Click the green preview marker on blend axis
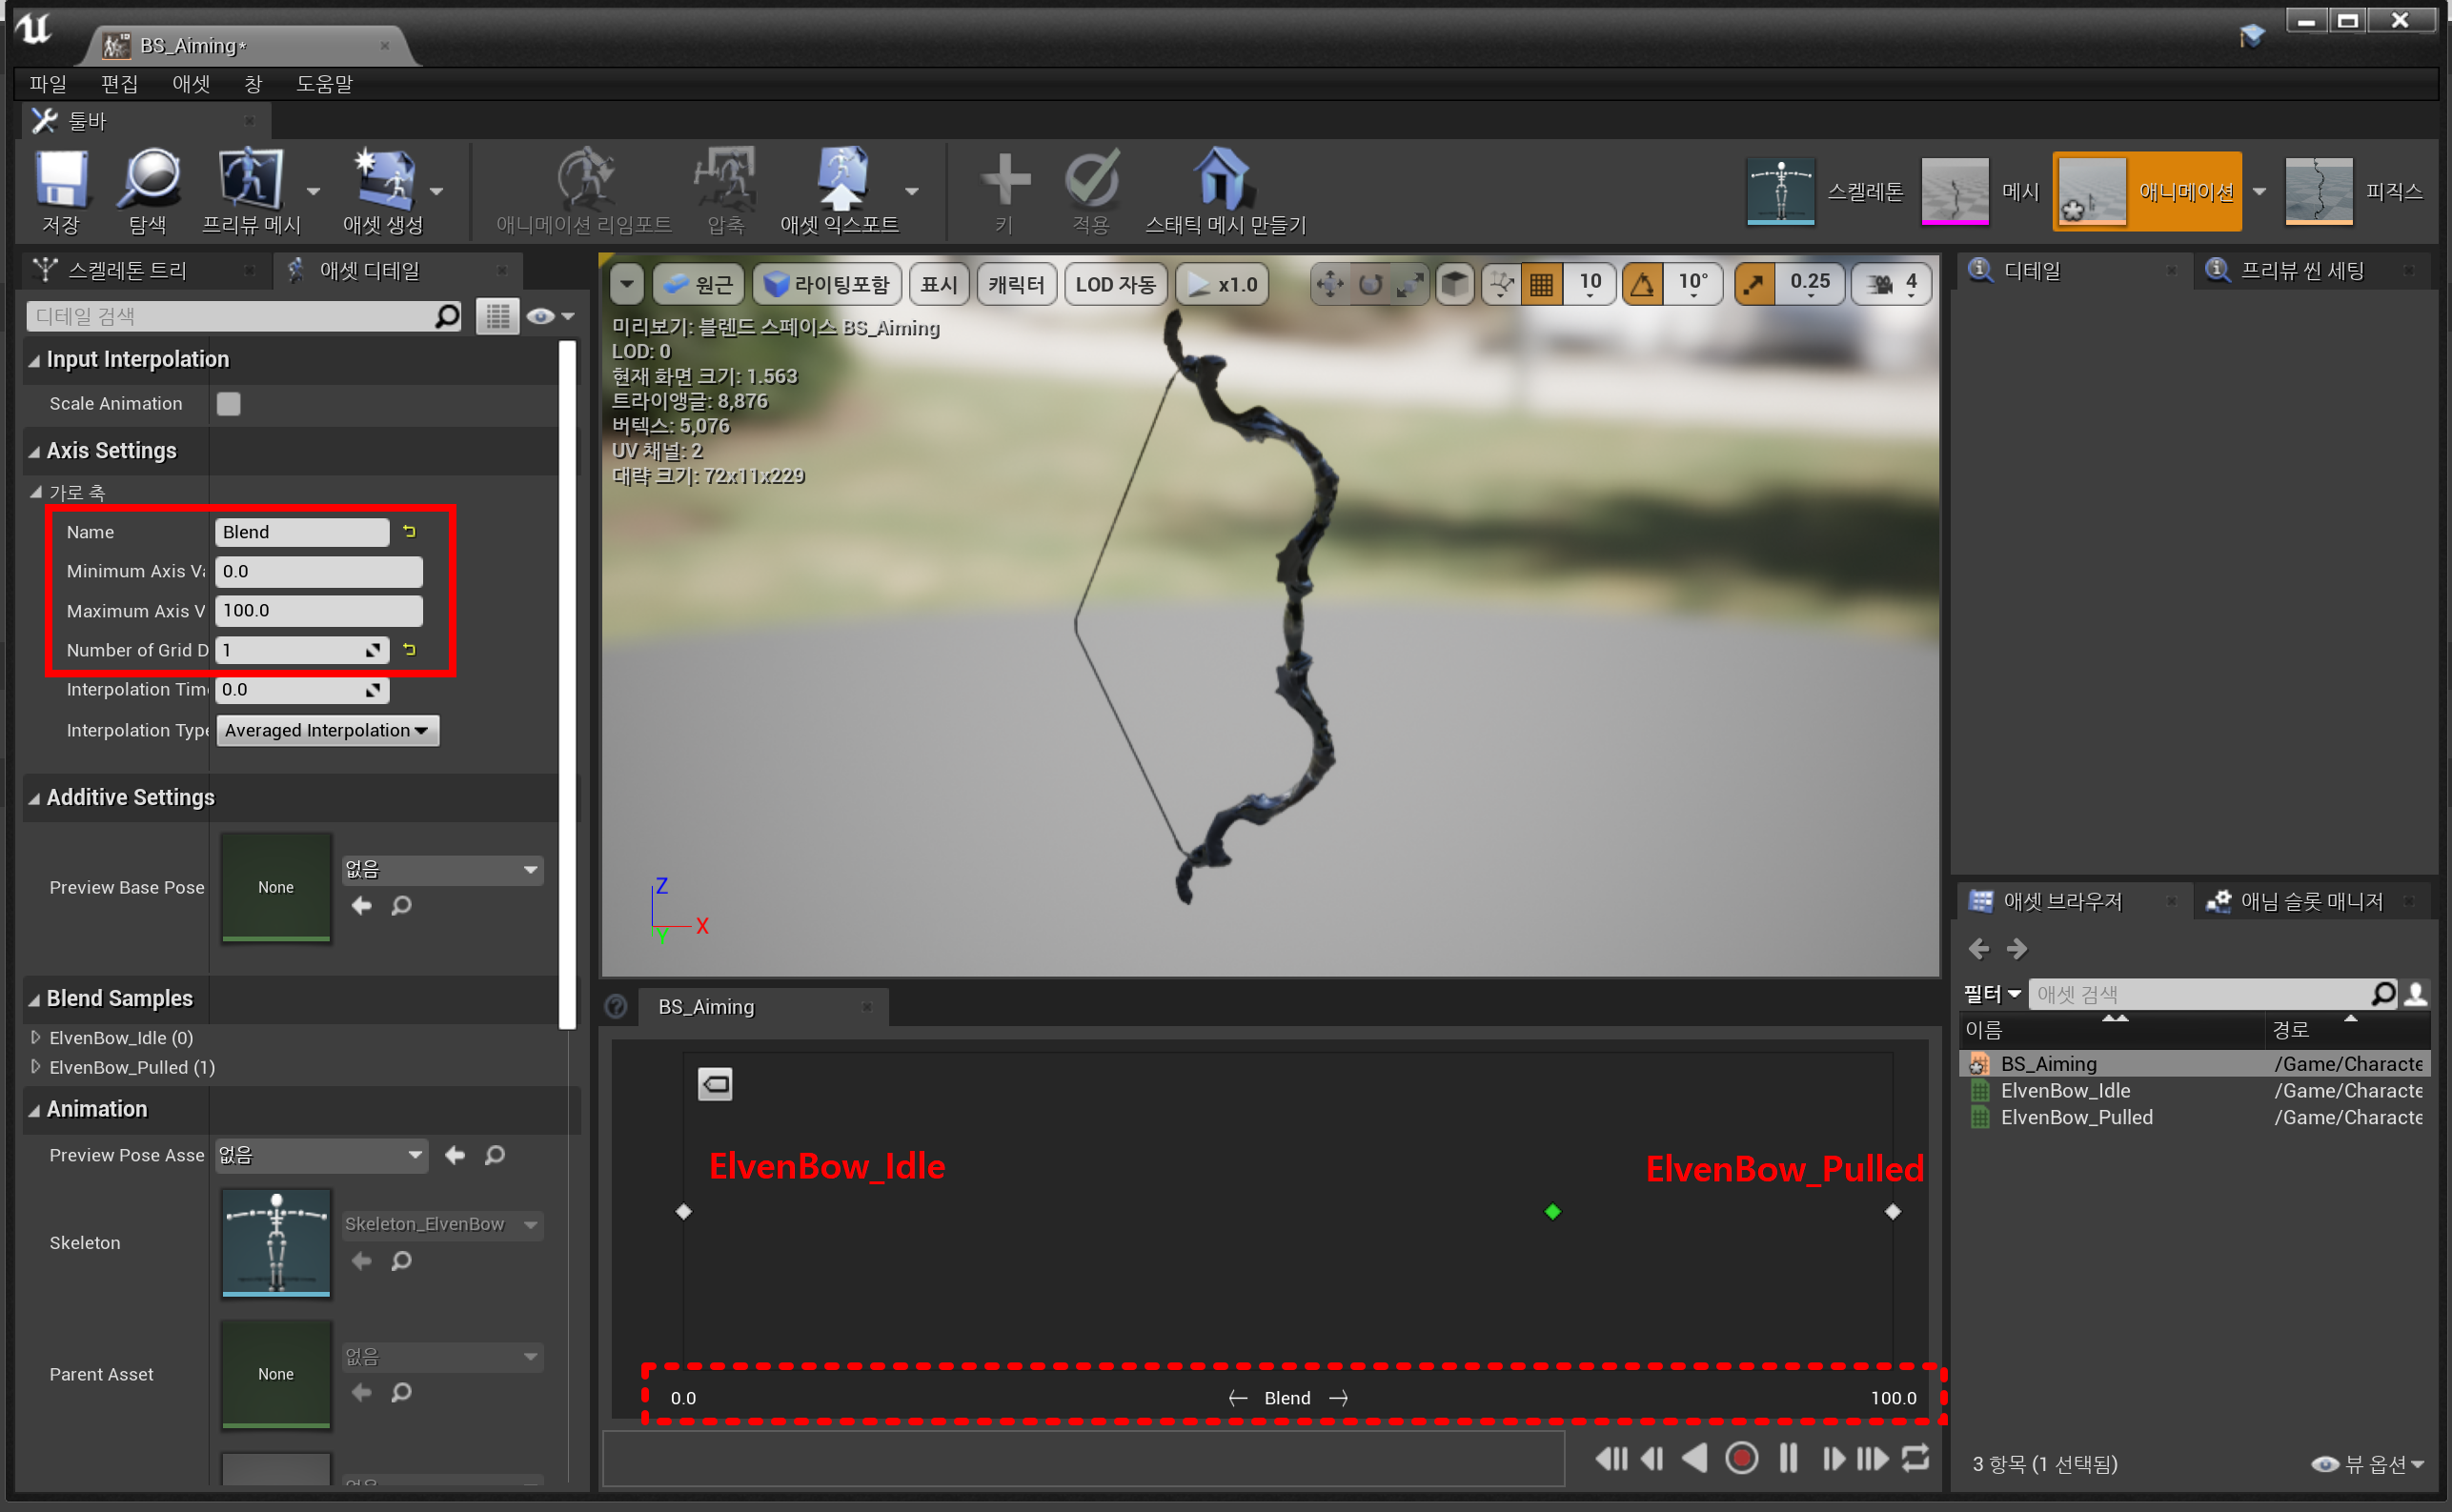The width and height of the screenshot is (2452, 1512). [x=1552, y=1211]
